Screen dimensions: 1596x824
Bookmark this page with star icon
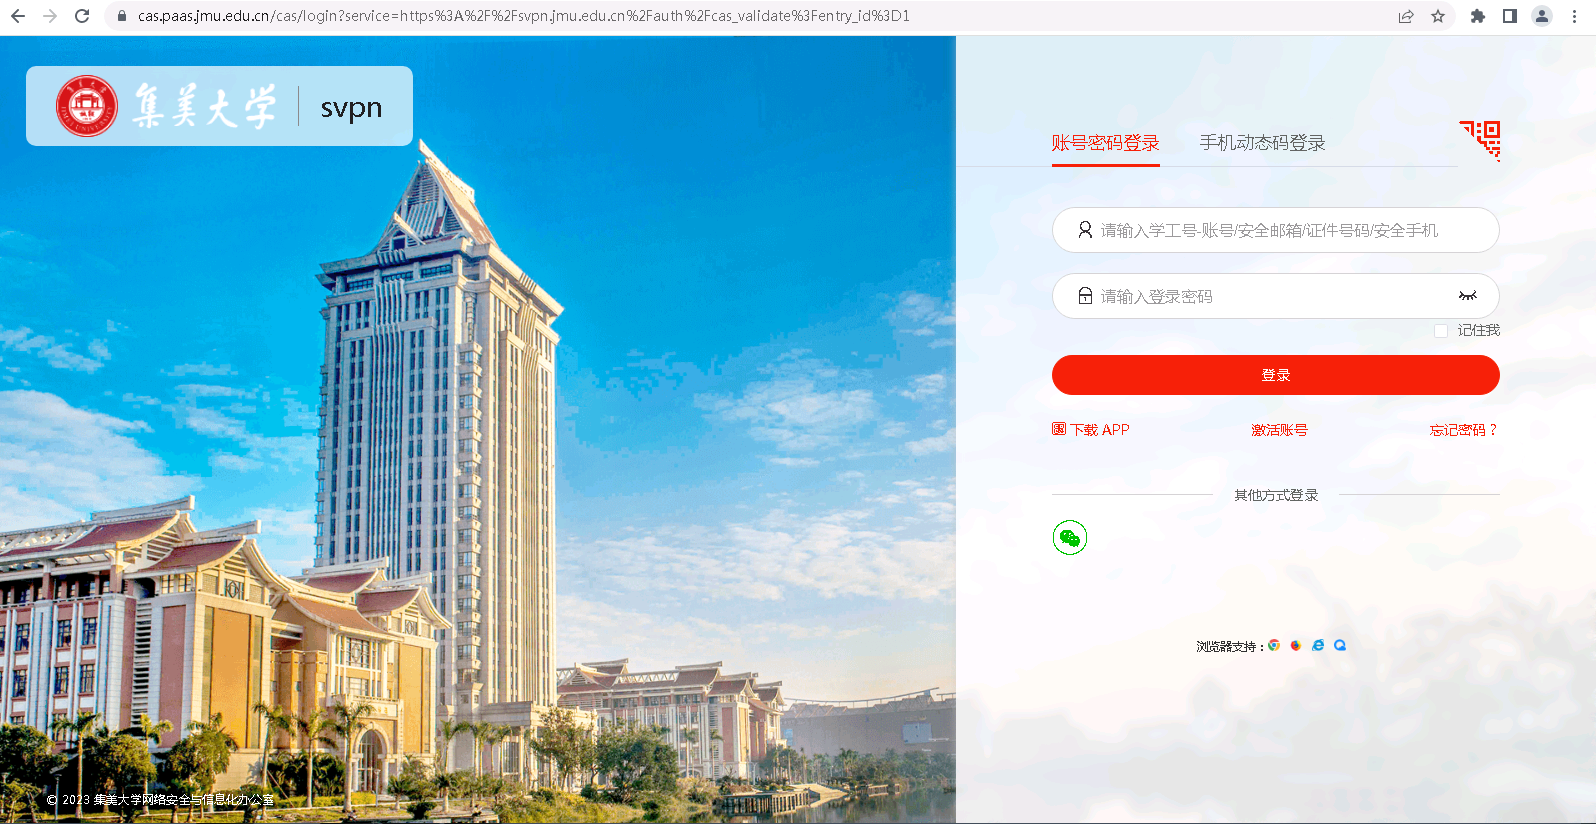[1438, 16]
